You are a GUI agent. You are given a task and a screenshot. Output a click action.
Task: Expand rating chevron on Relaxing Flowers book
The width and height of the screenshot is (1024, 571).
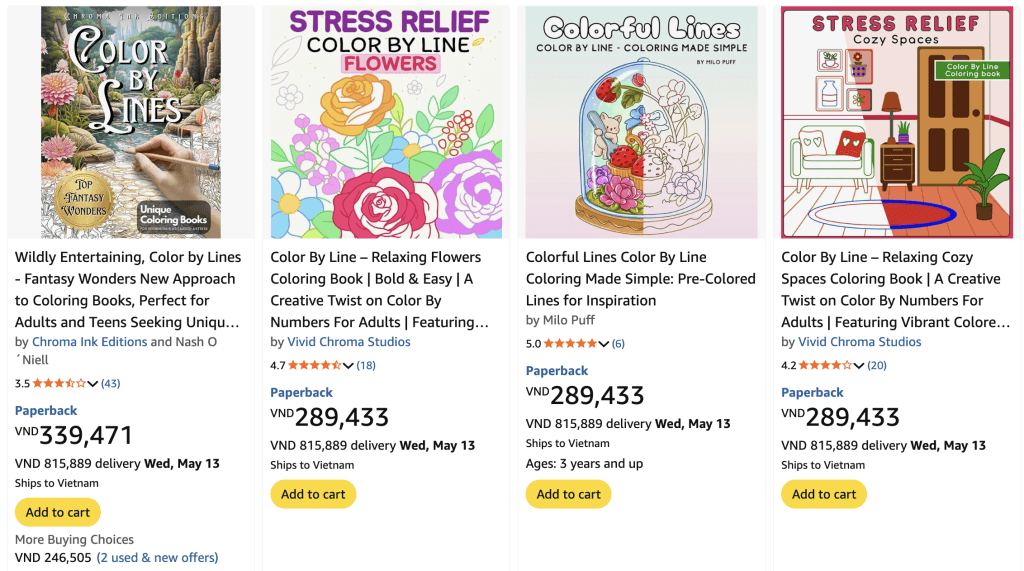(349, 366)
